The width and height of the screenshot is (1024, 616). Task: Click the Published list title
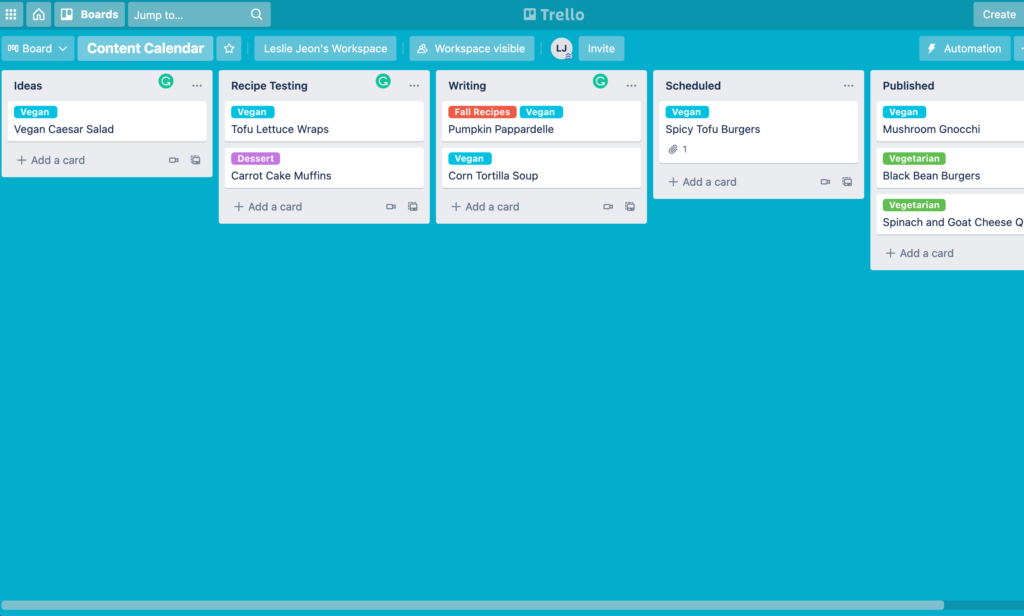point(908,86)
